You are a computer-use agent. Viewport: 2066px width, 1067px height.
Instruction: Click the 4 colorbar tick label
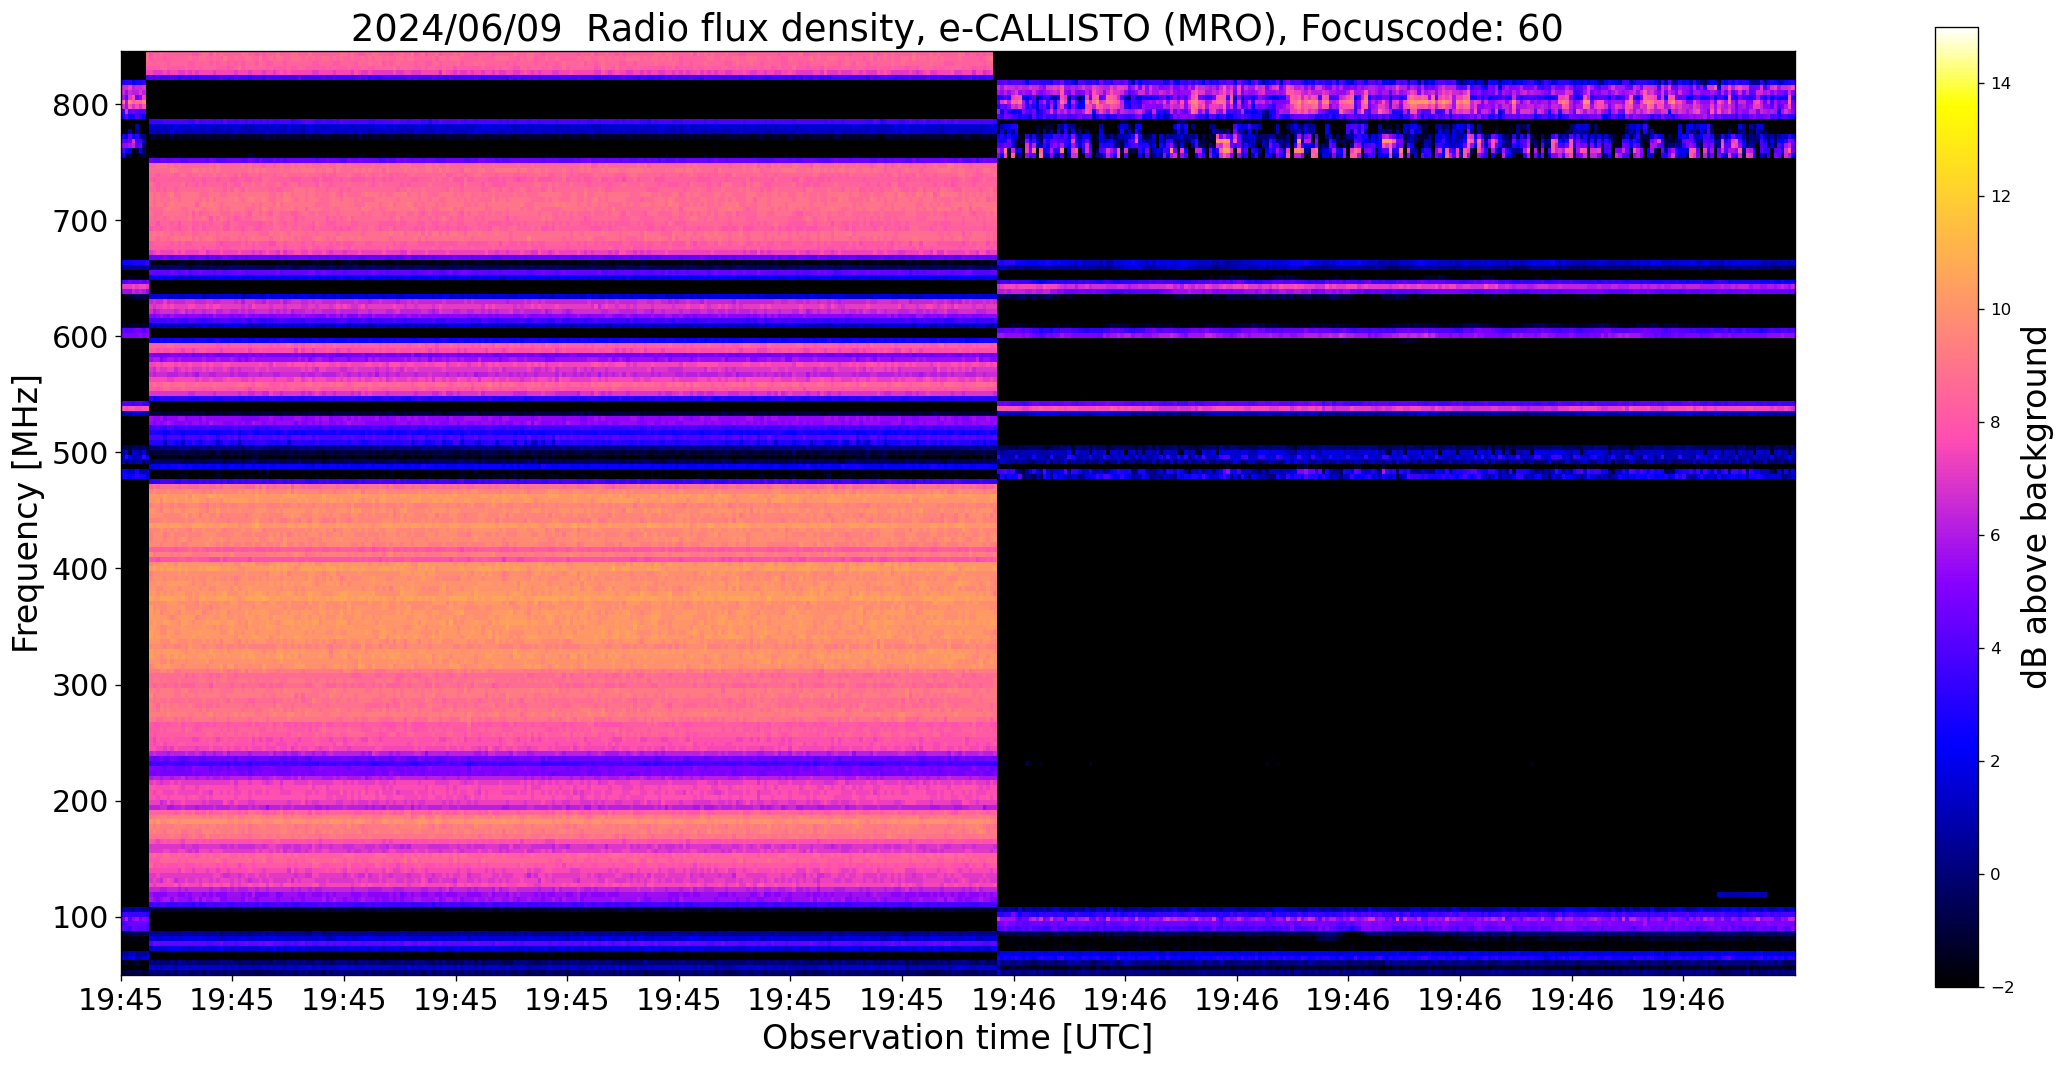click(x=1996, y=649)
